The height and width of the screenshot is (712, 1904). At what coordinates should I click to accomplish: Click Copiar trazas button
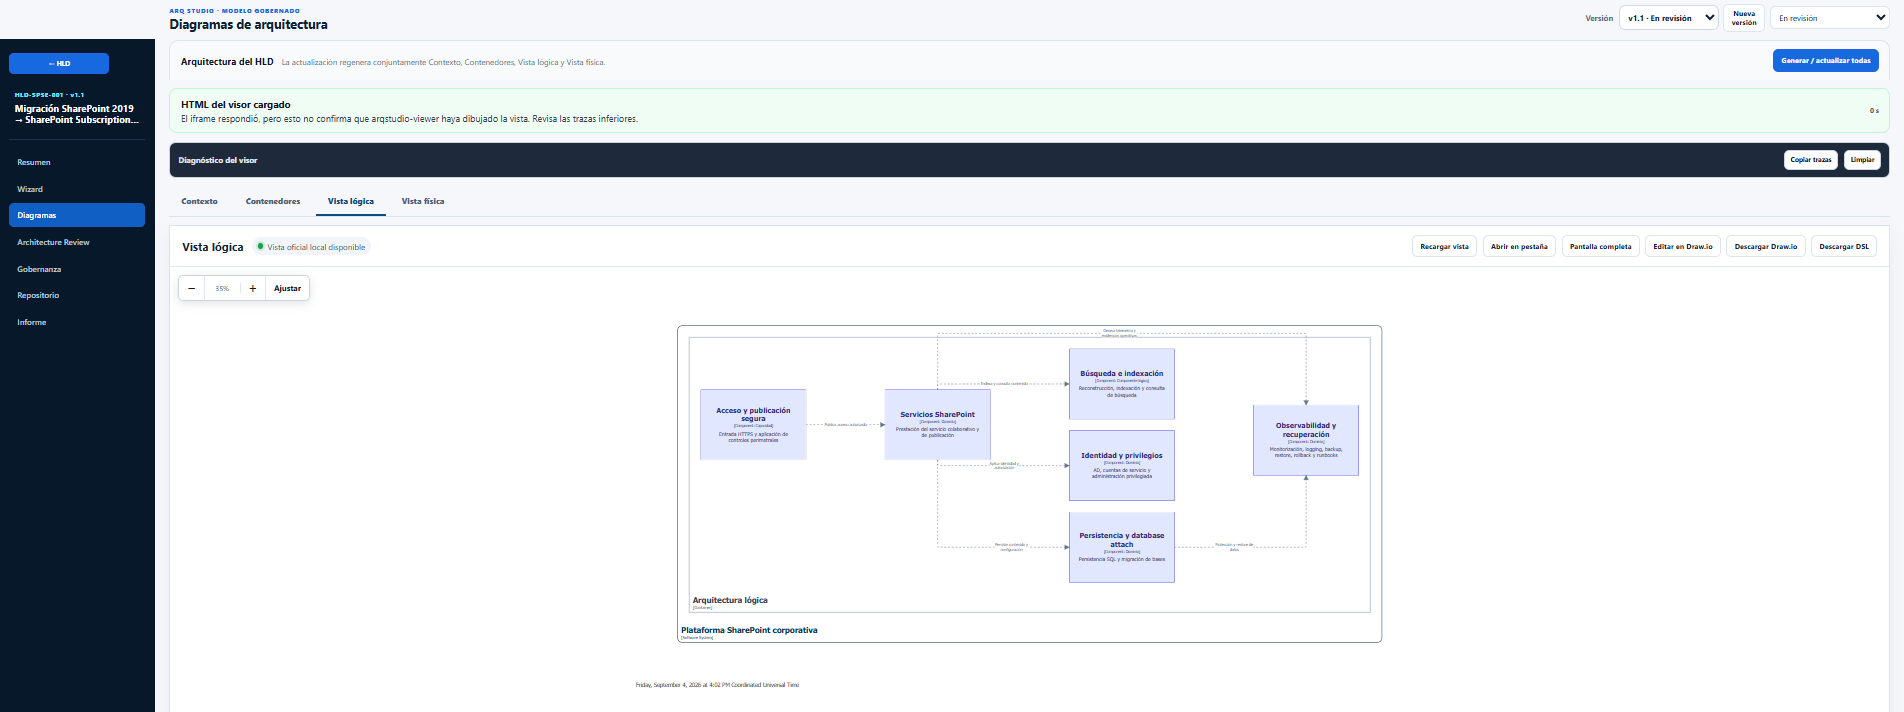1811,160
